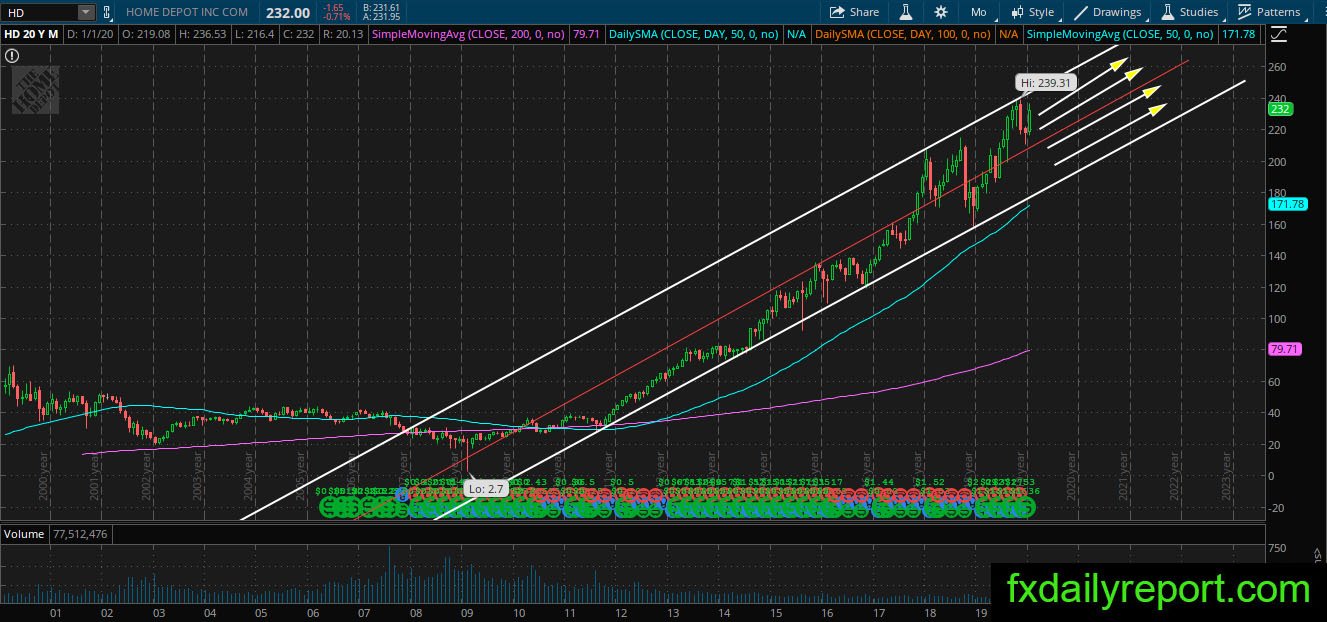Screen dimensions: 1327x622
Task: Select the HD 20 Y M timeframe label
Action: (32, 34)
